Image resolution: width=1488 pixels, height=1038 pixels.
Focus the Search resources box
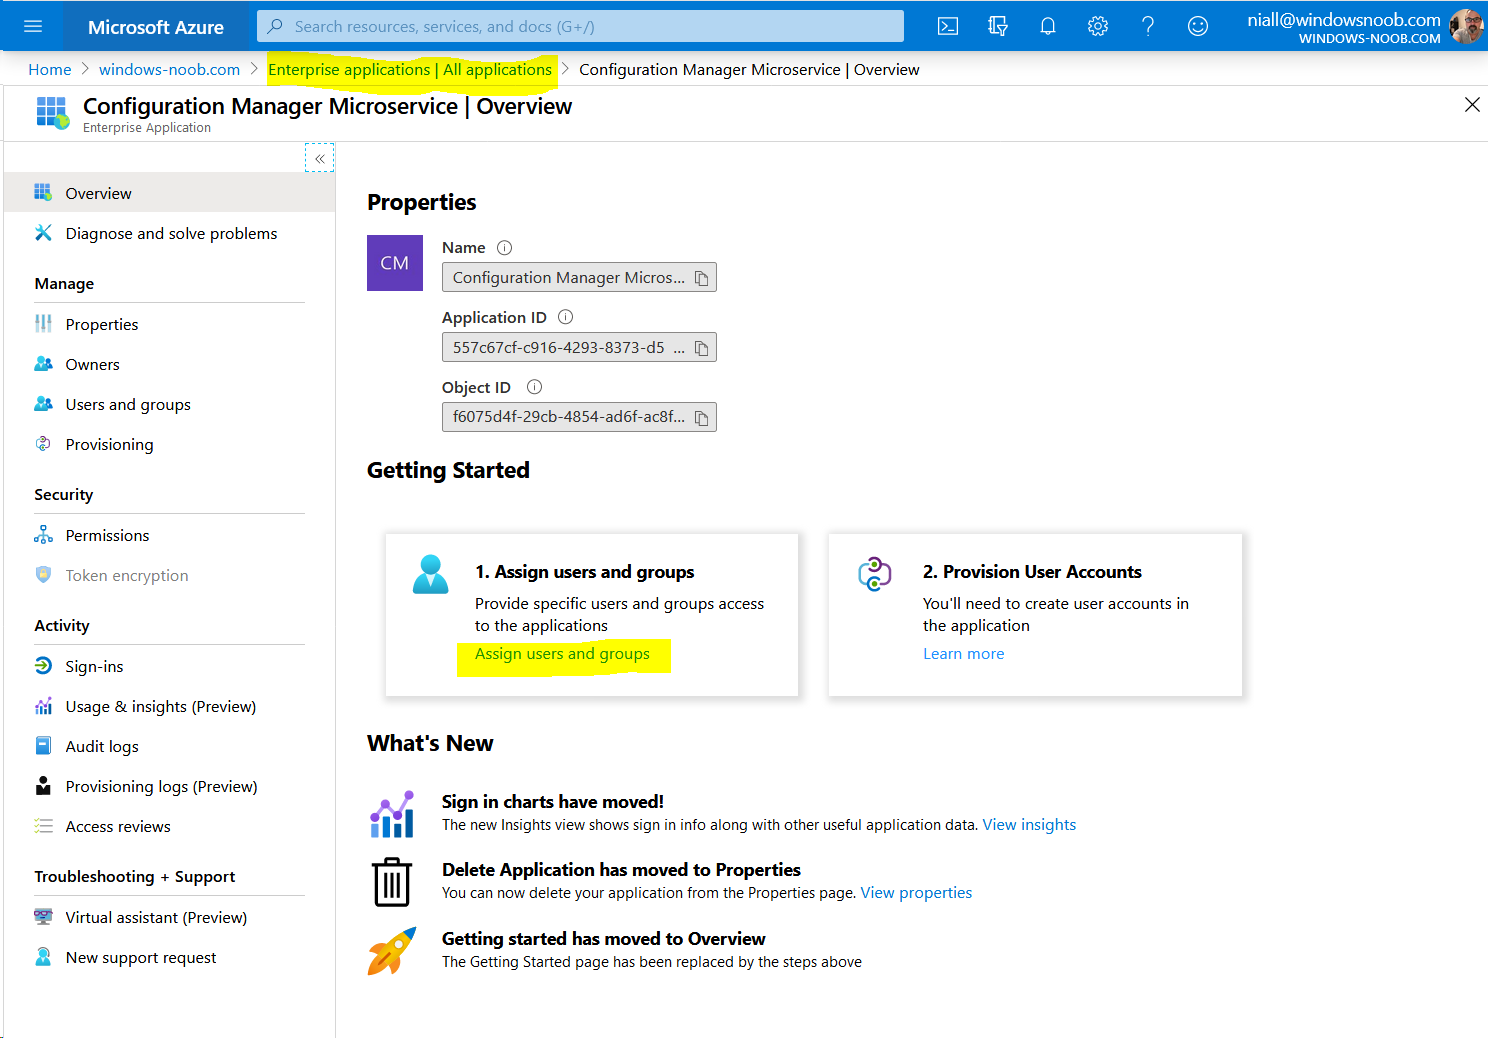tap(580, 26)
